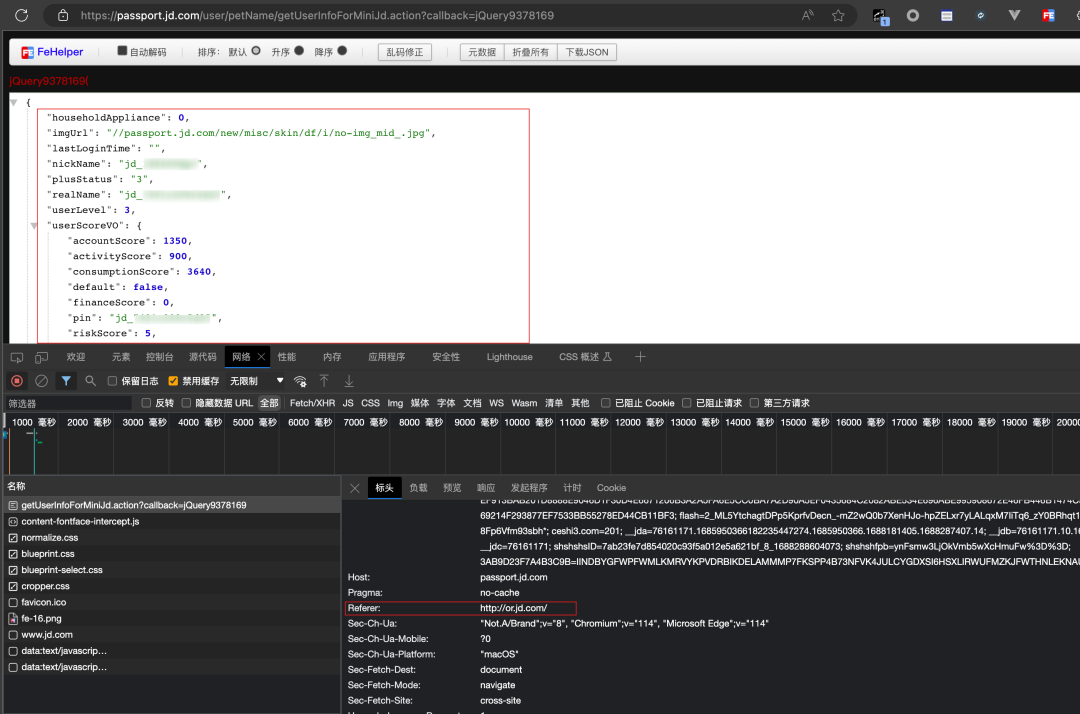Open the Cookie tab in request details
The width and height of the screenshot is (1080, 714).
point(611,488)
